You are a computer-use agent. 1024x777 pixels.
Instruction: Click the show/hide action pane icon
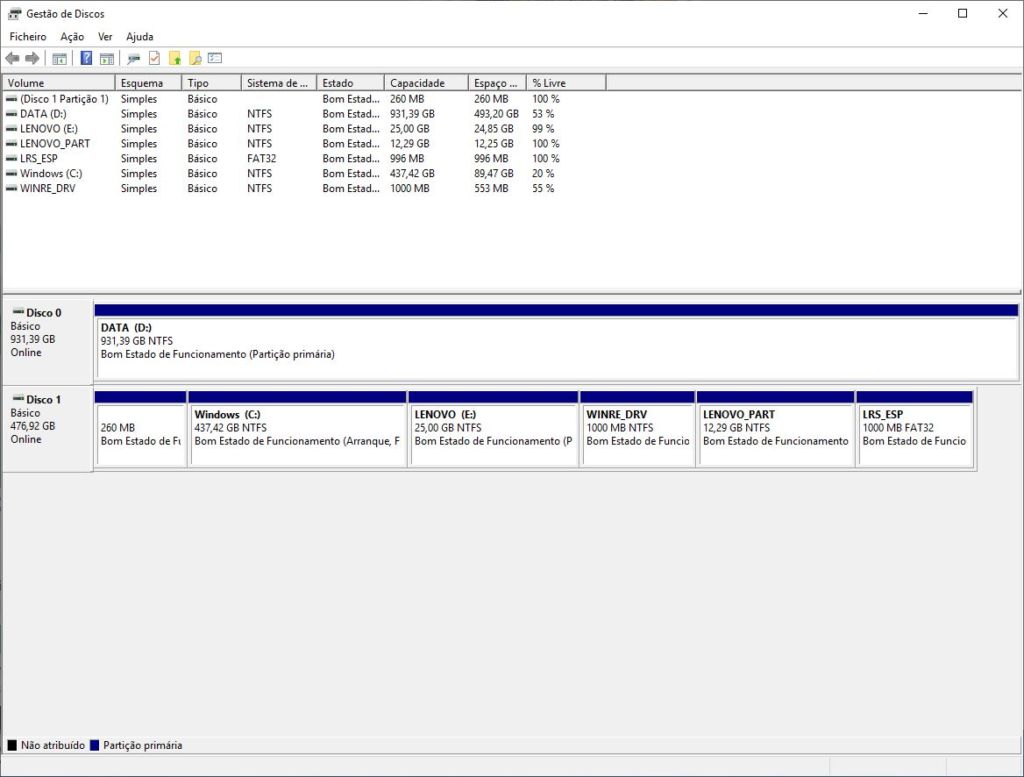point(107,58)
